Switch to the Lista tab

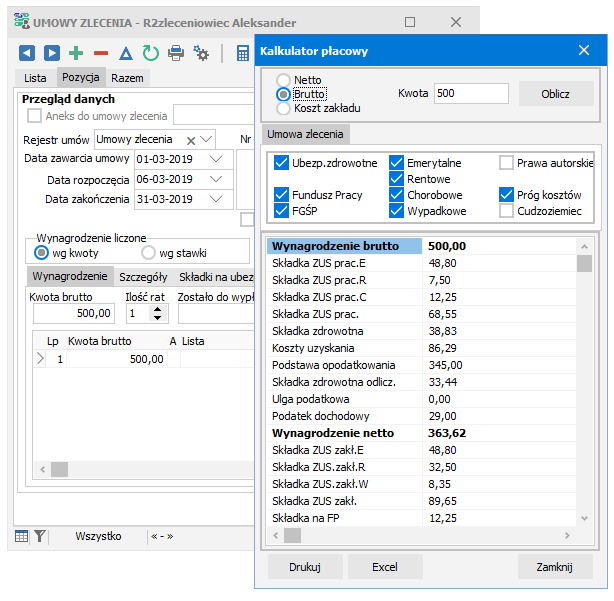click(35, 78)
